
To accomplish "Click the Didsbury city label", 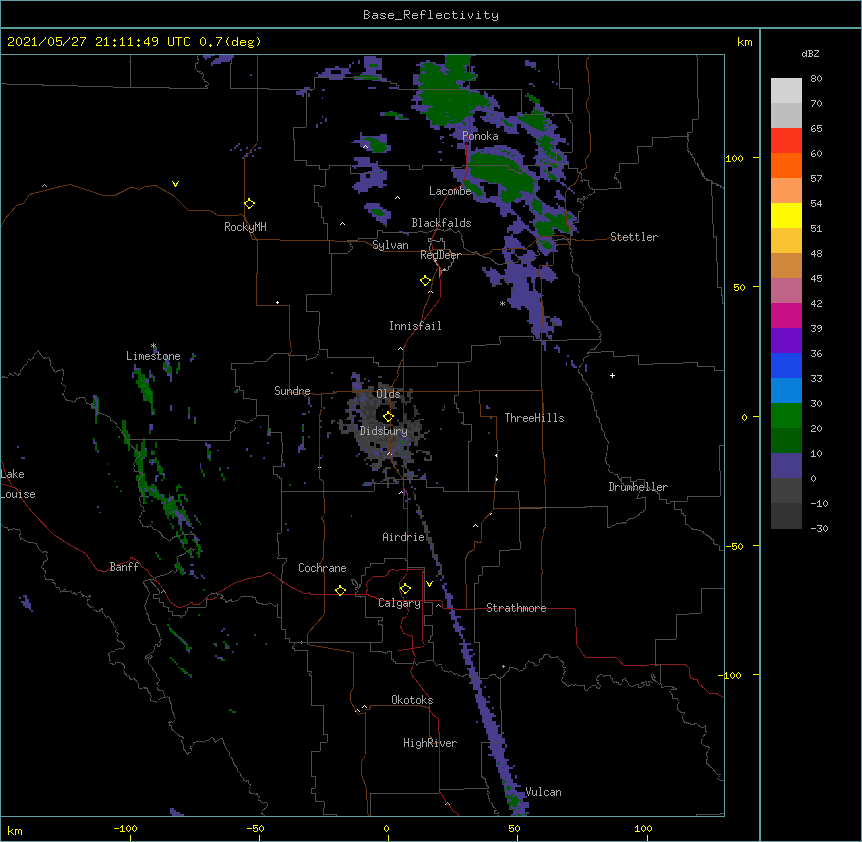I will 384,431.
